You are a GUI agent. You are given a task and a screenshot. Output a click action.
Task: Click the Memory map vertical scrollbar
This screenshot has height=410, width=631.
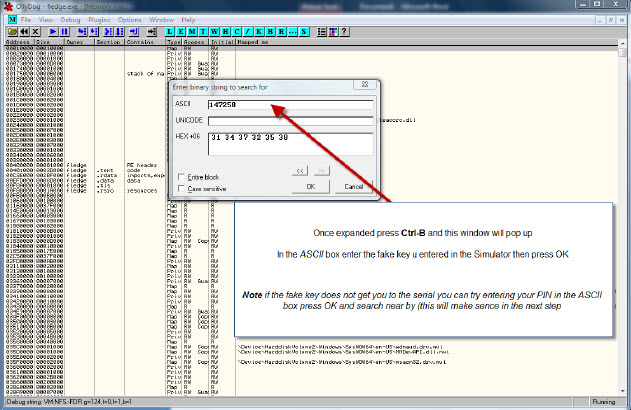tap(623, 217)
